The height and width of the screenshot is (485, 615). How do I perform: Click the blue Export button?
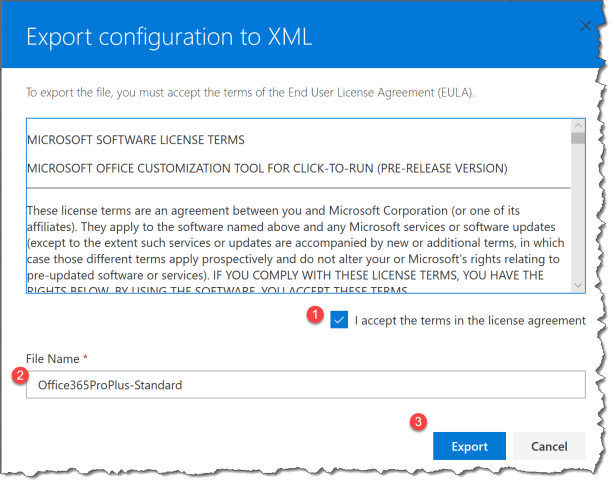[x=469, y=446]
